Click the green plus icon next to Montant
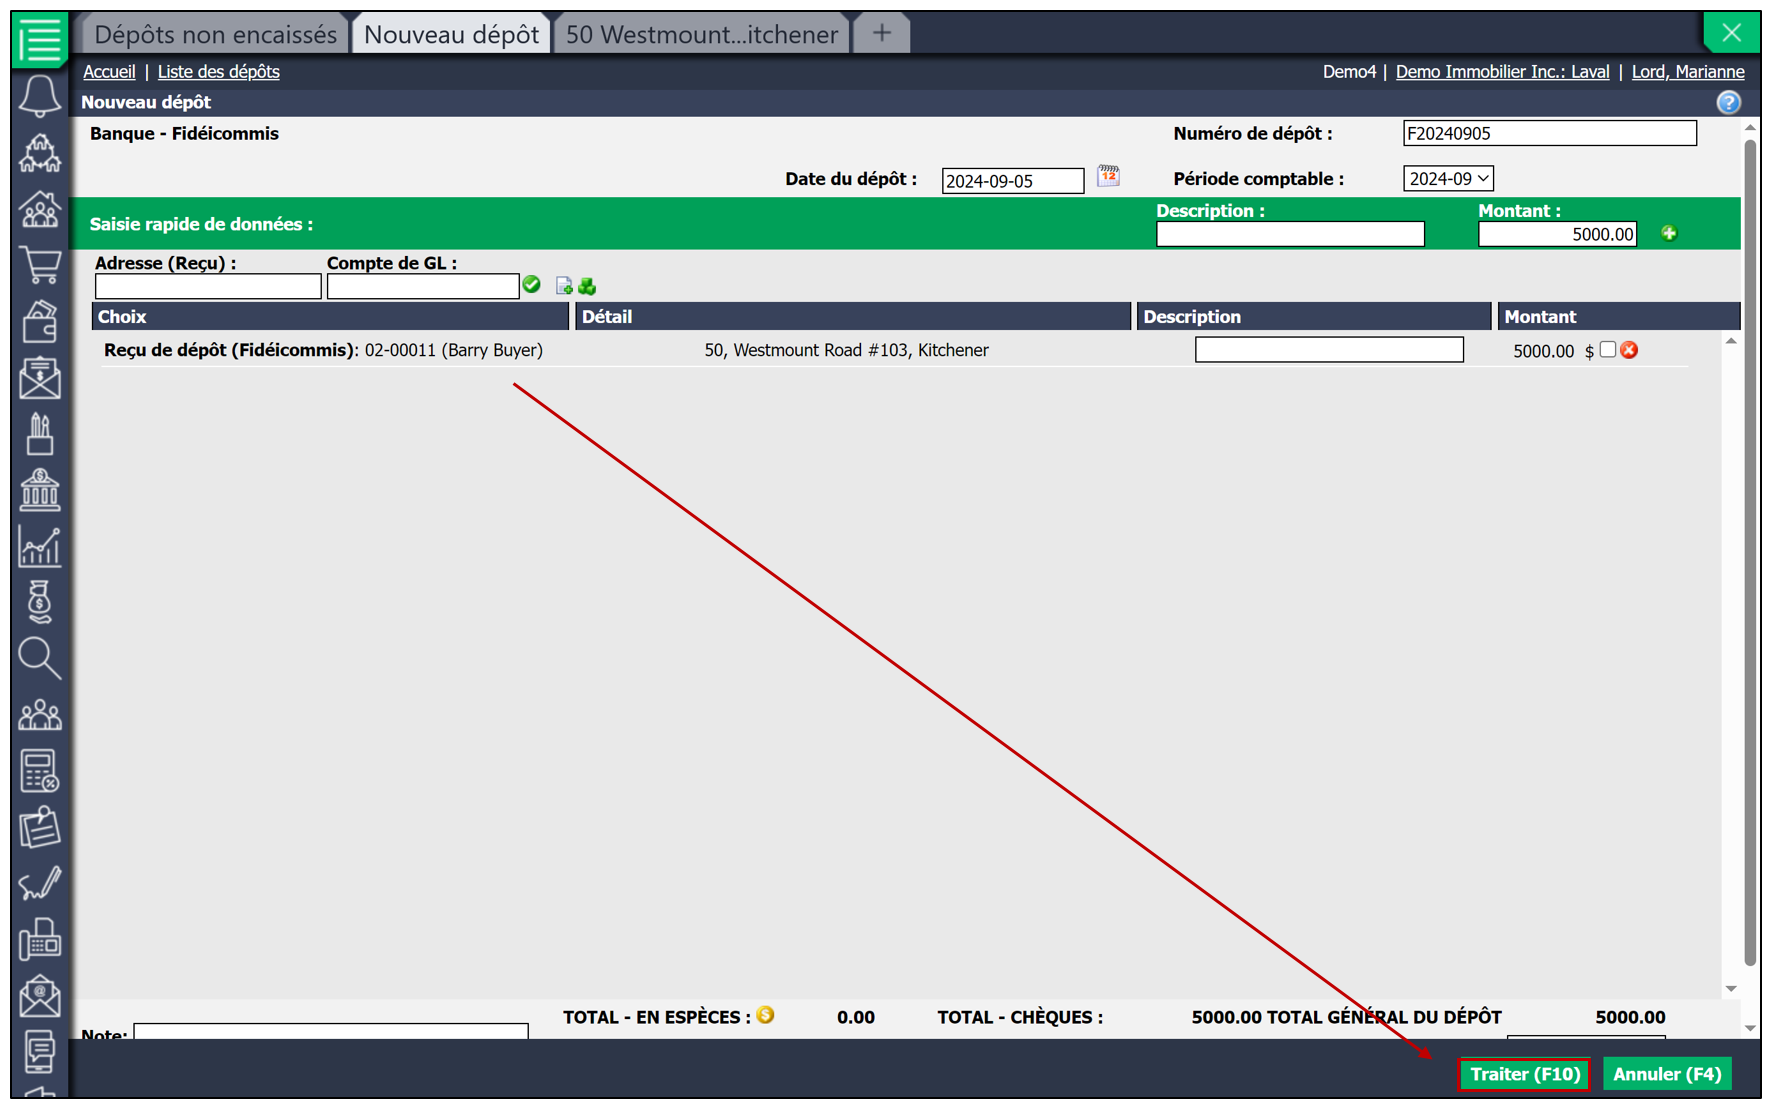The width and height of the screenshot is (1775, 1110). click(x=1669, y=233)
